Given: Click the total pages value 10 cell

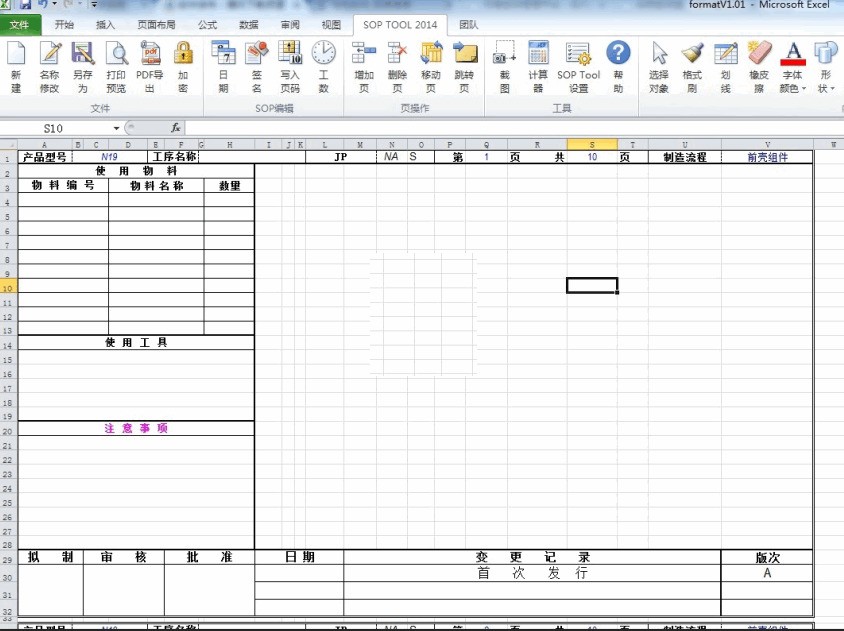Looking at the screenshot, I should (592, 157).
